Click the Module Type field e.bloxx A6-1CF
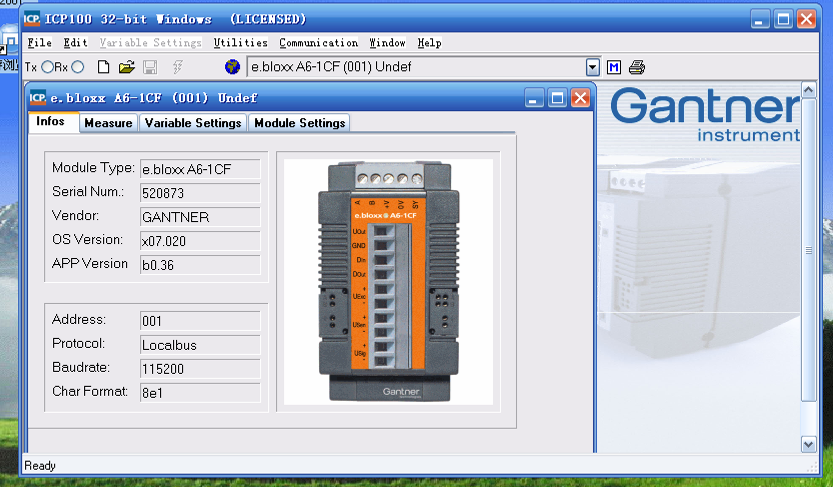 pyautogui.click(x=200, y=169)
